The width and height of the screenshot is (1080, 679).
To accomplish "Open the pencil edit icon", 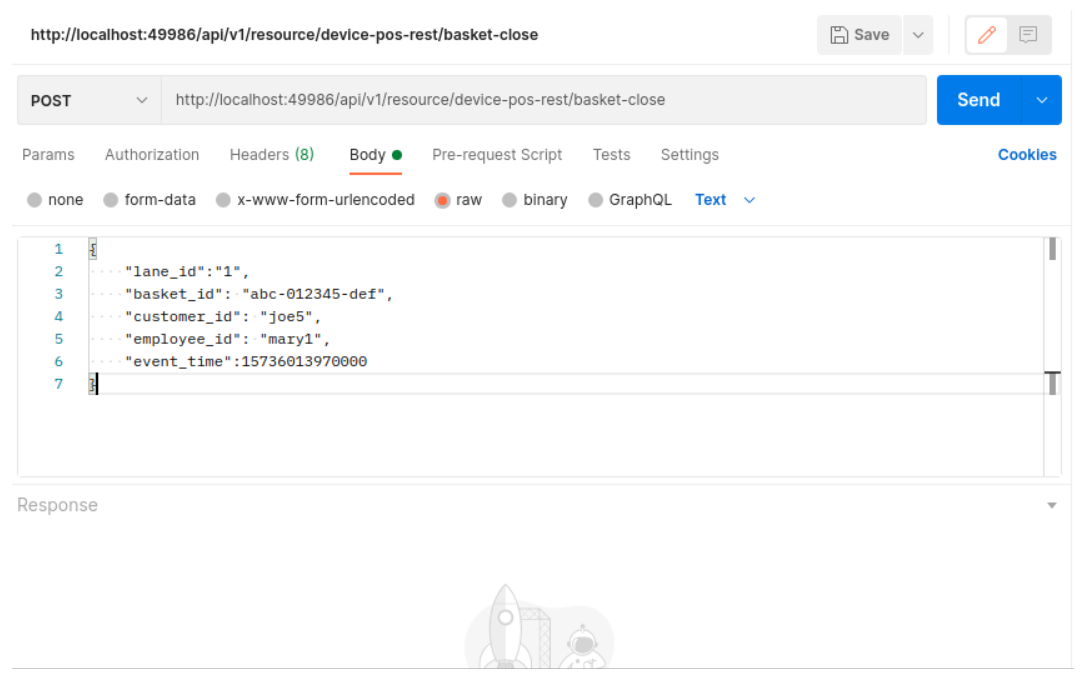I will pyautogui.click(x=986, y=35).
